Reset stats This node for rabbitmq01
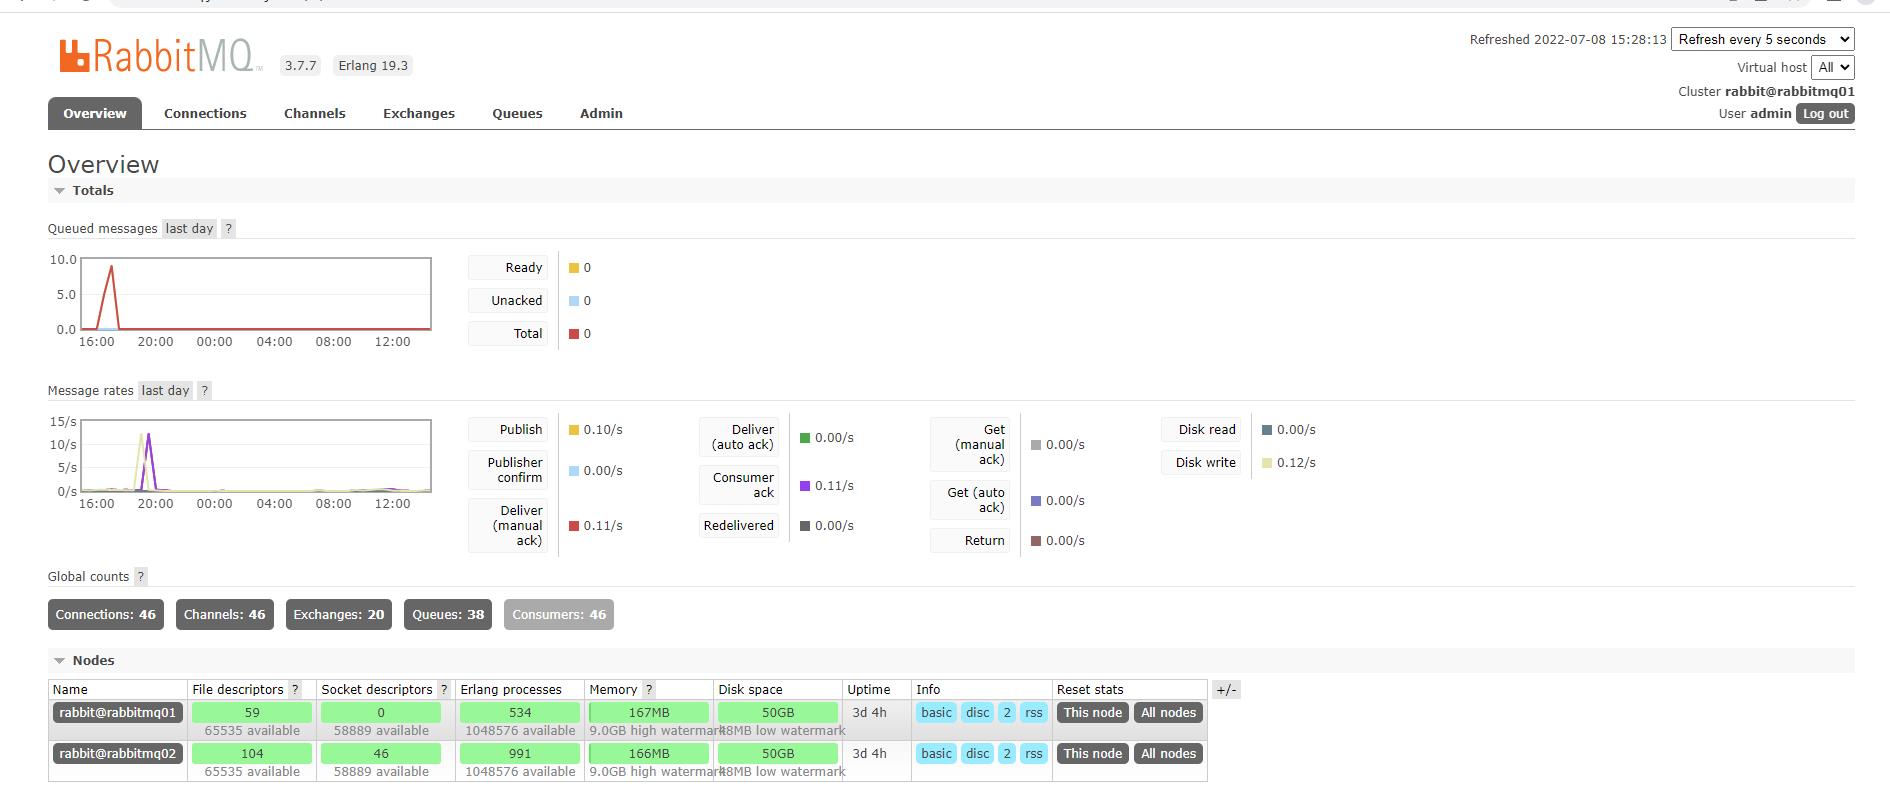Image resolution: width=1890 pixels, height=788 pixels. coord(1093,712)
